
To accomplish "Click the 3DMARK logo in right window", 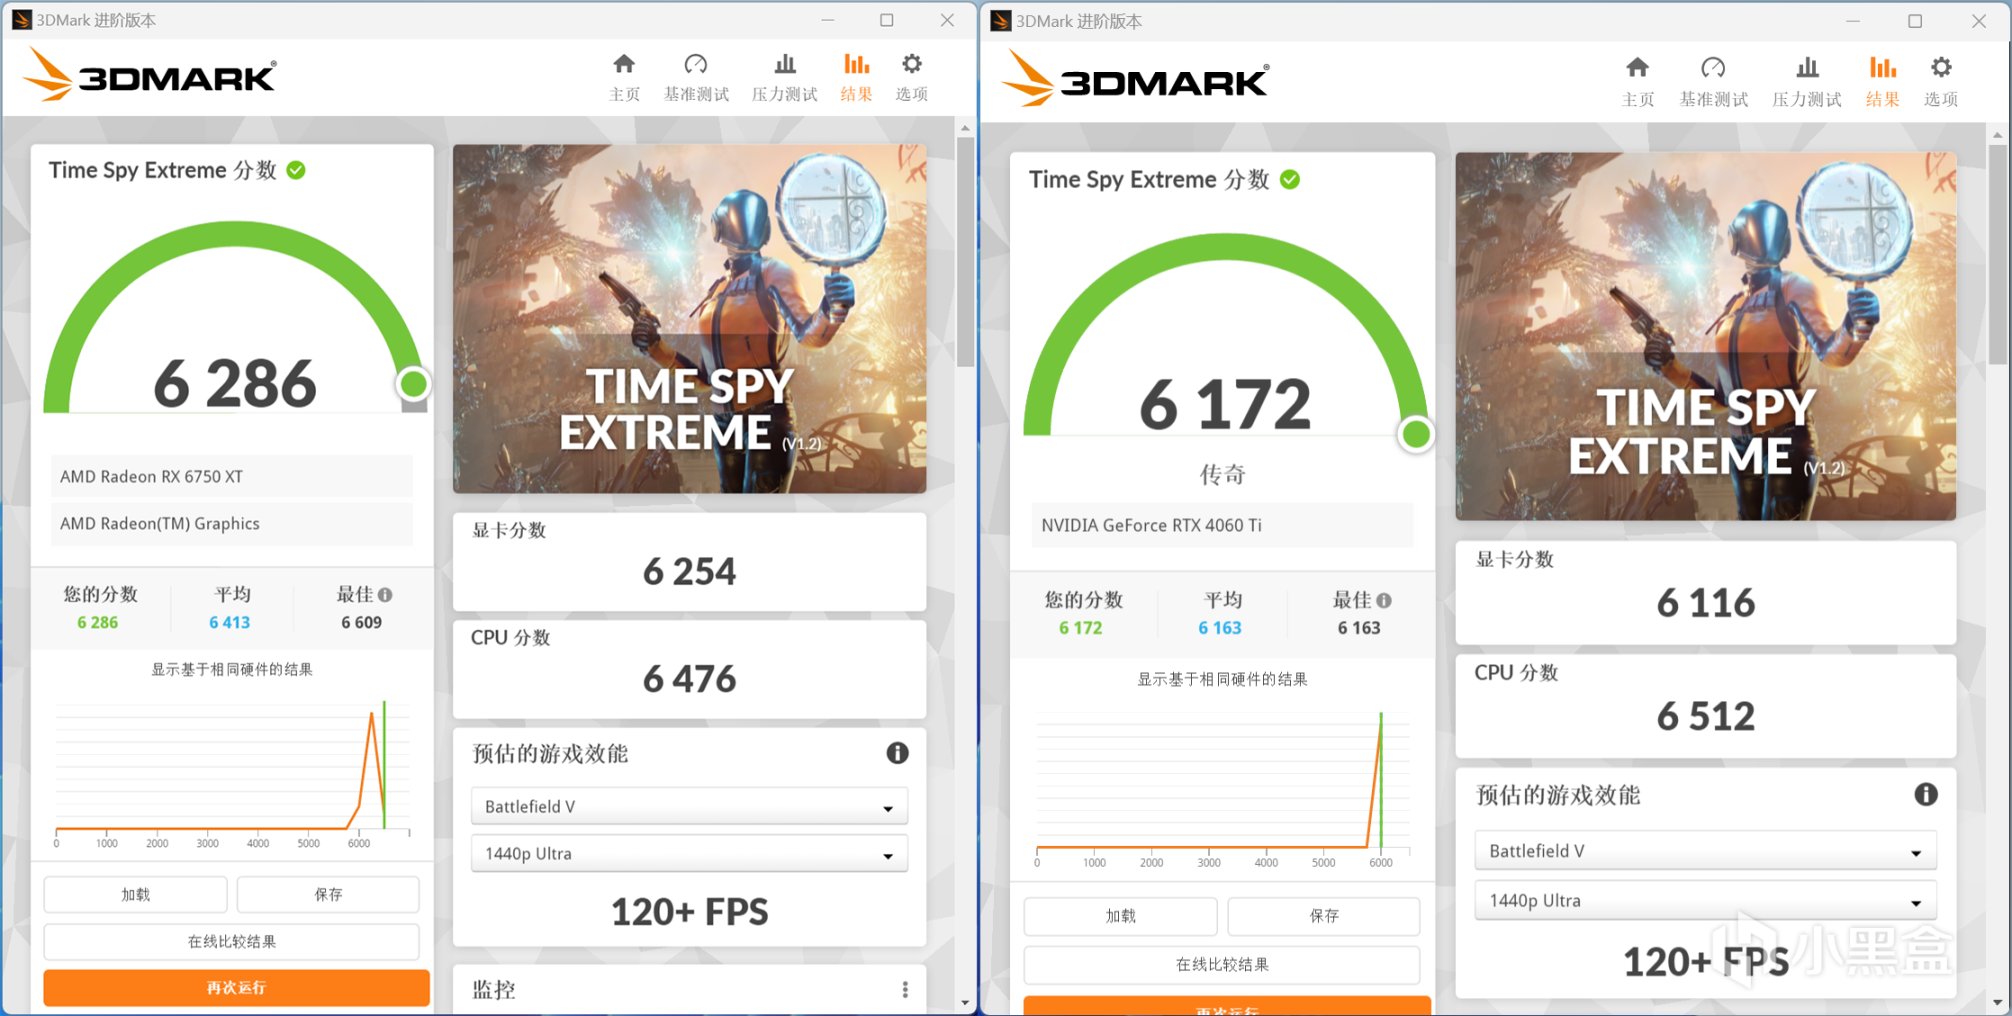I will click(x=1135, y=79).
